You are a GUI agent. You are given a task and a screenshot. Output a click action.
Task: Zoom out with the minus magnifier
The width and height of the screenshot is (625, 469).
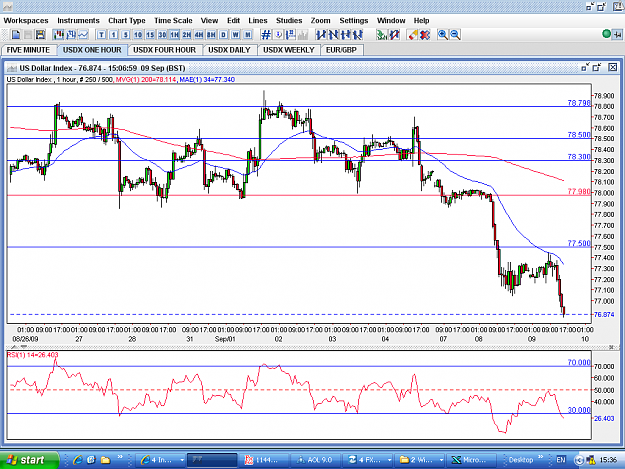pyautogui.click(x=455, y=35)
